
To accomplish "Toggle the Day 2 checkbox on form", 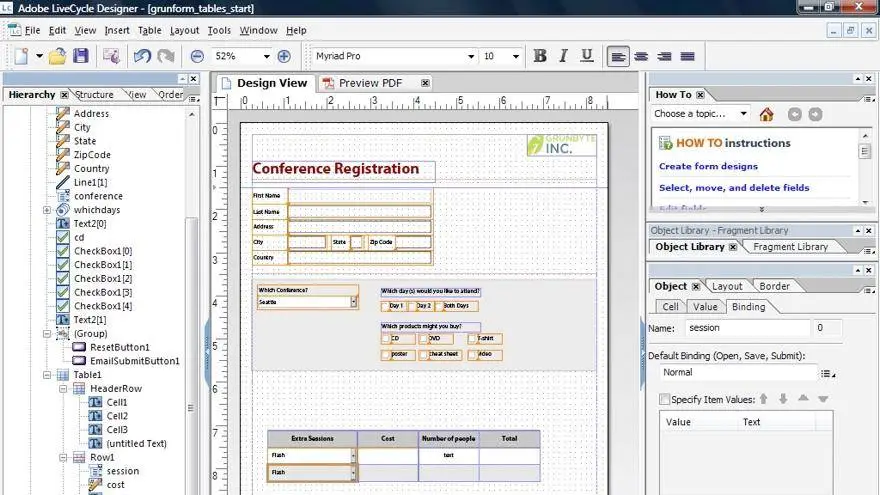I will [x=412, y=306].
